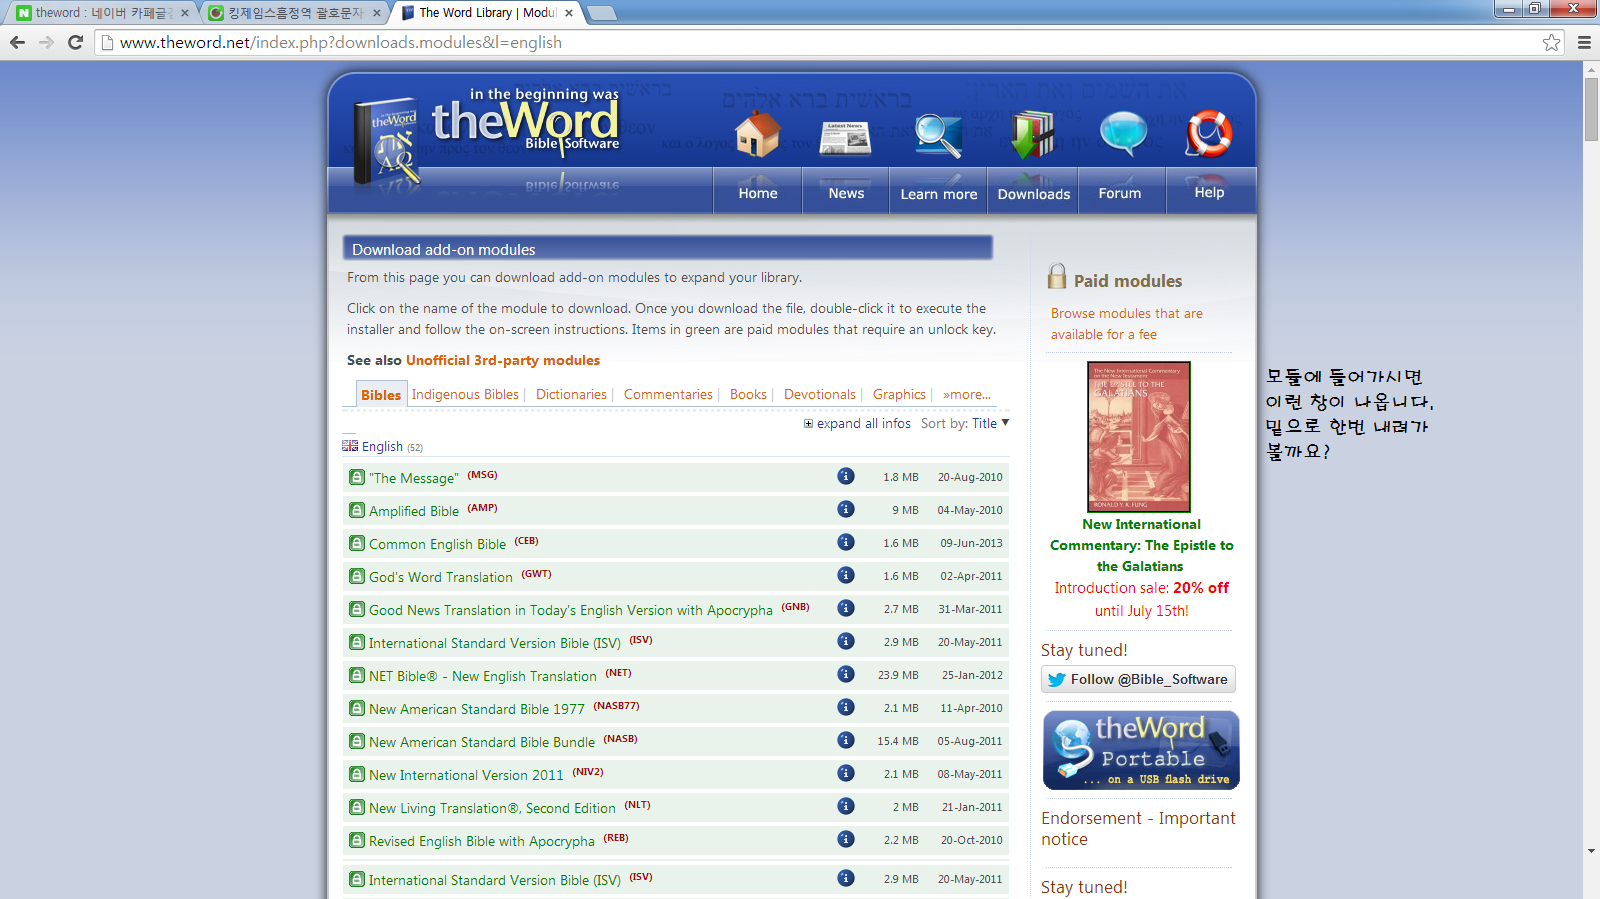Click the theWord book logo
Image resolution: width=1600 pixels, height=899 pixels.
click(387, 142)
